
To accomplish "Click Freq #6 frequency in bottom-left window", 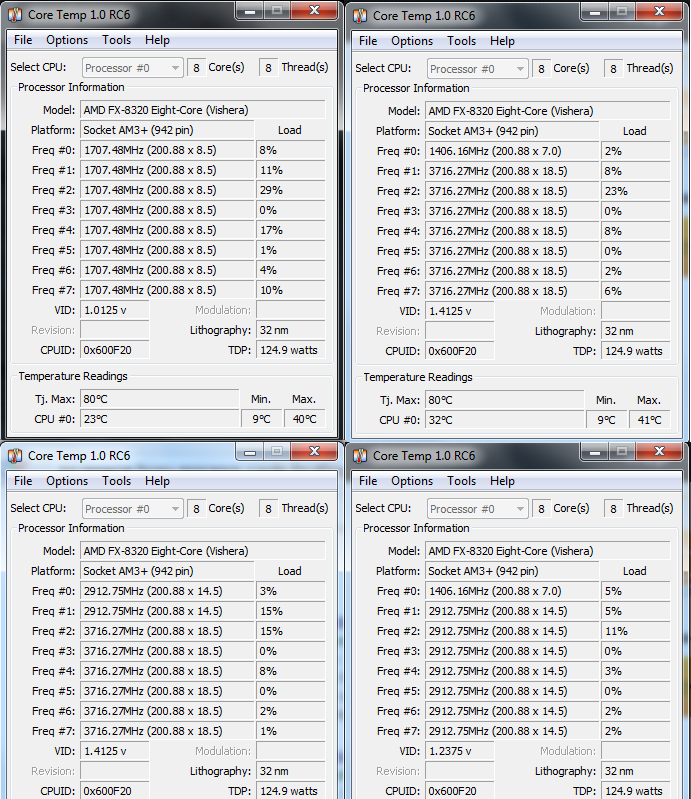I will pyautogui.click(x=167, y=711).
